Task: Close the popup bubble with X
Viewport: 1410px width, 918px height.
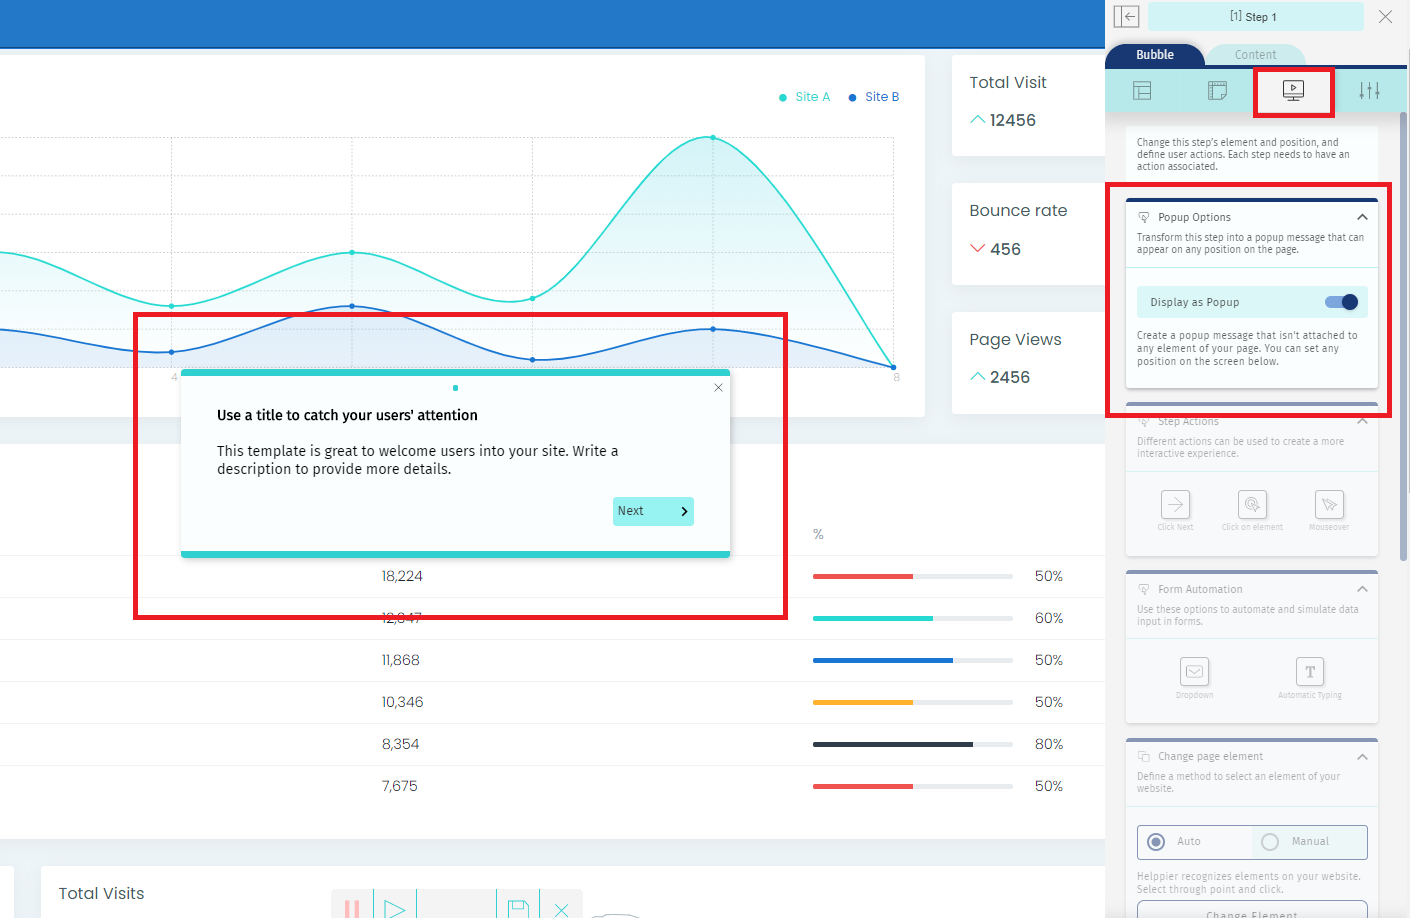Action: tap(718, 388)
